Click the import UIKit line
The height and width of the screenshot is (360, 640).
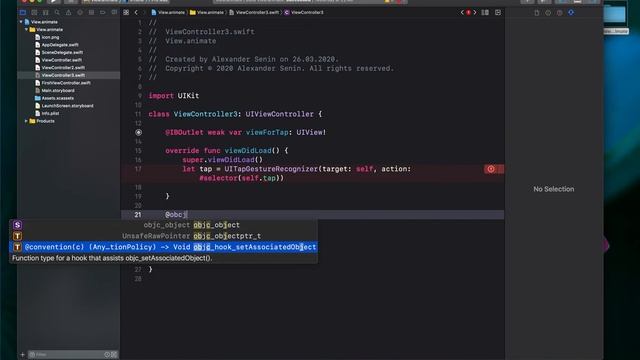[x=174, y=96]
